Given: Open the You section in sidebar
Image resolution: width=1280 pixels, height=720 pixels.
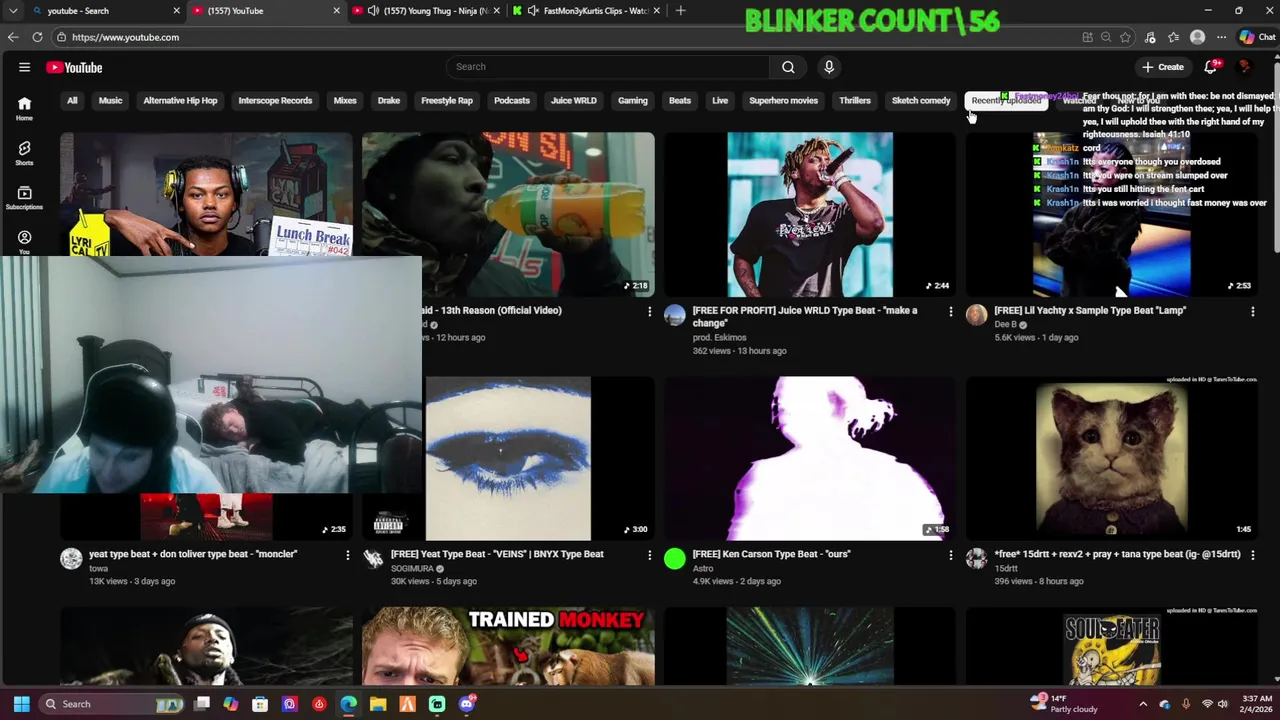Looking at the screenshot, I should [x=24, y=242].
